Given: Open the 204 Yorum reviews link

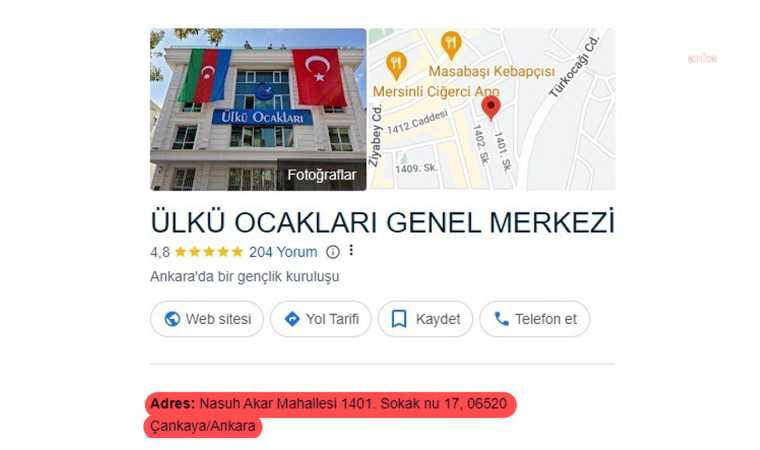Looking at the screenshot, I should [x=283, y=252].
